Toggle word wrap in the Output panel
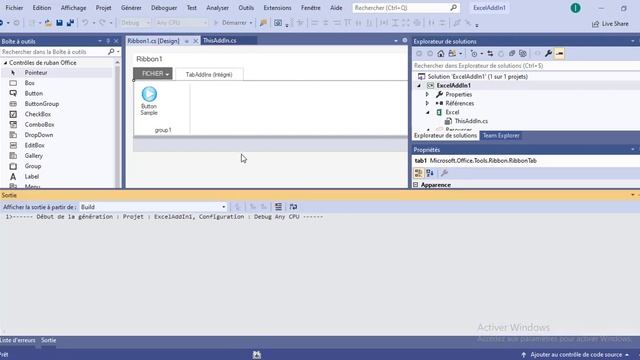Image resolution: width=640 pixels, height=360 pixels. [x=293, y=207]
